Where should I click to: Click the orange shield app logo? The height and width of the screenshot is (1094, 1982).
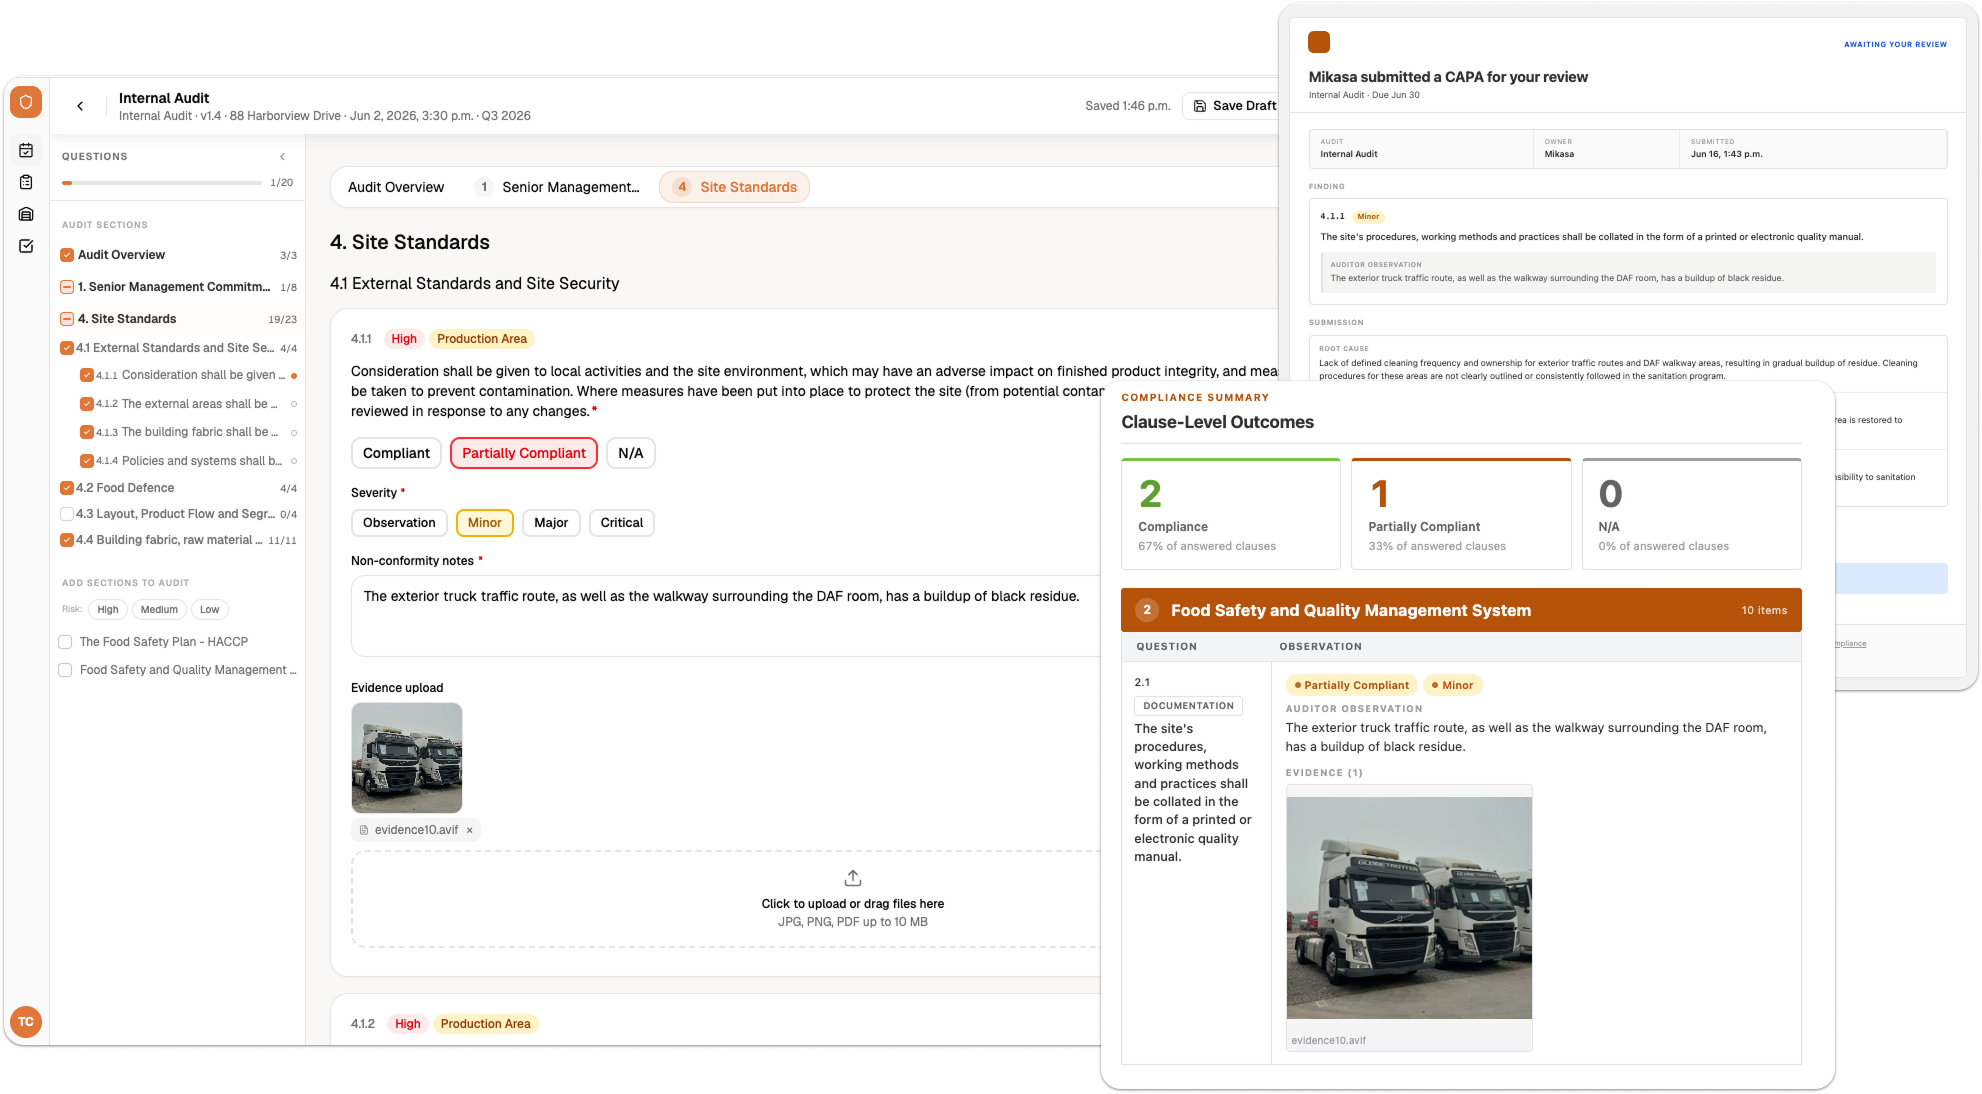[26, 102]
